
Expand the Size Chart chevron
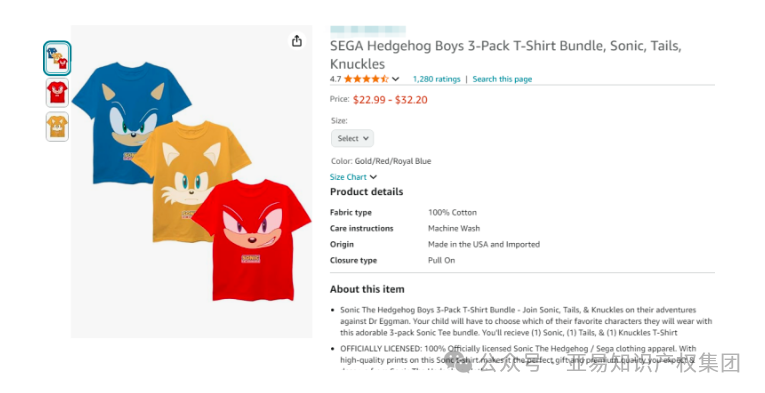[x=373, y=177]
